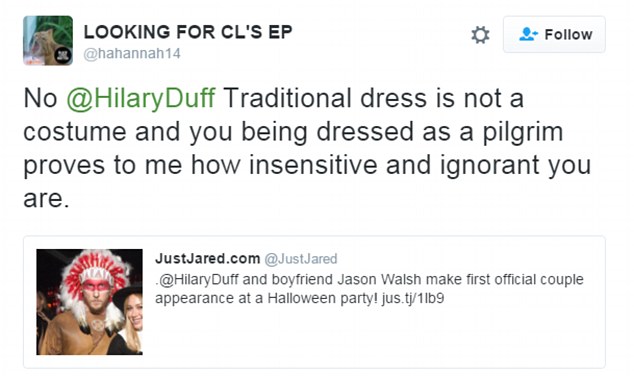Image resolution: width=634 pixels, height=376 pixels.
Task: Open the @hahannah14 handle
Action: pos(132,53)
